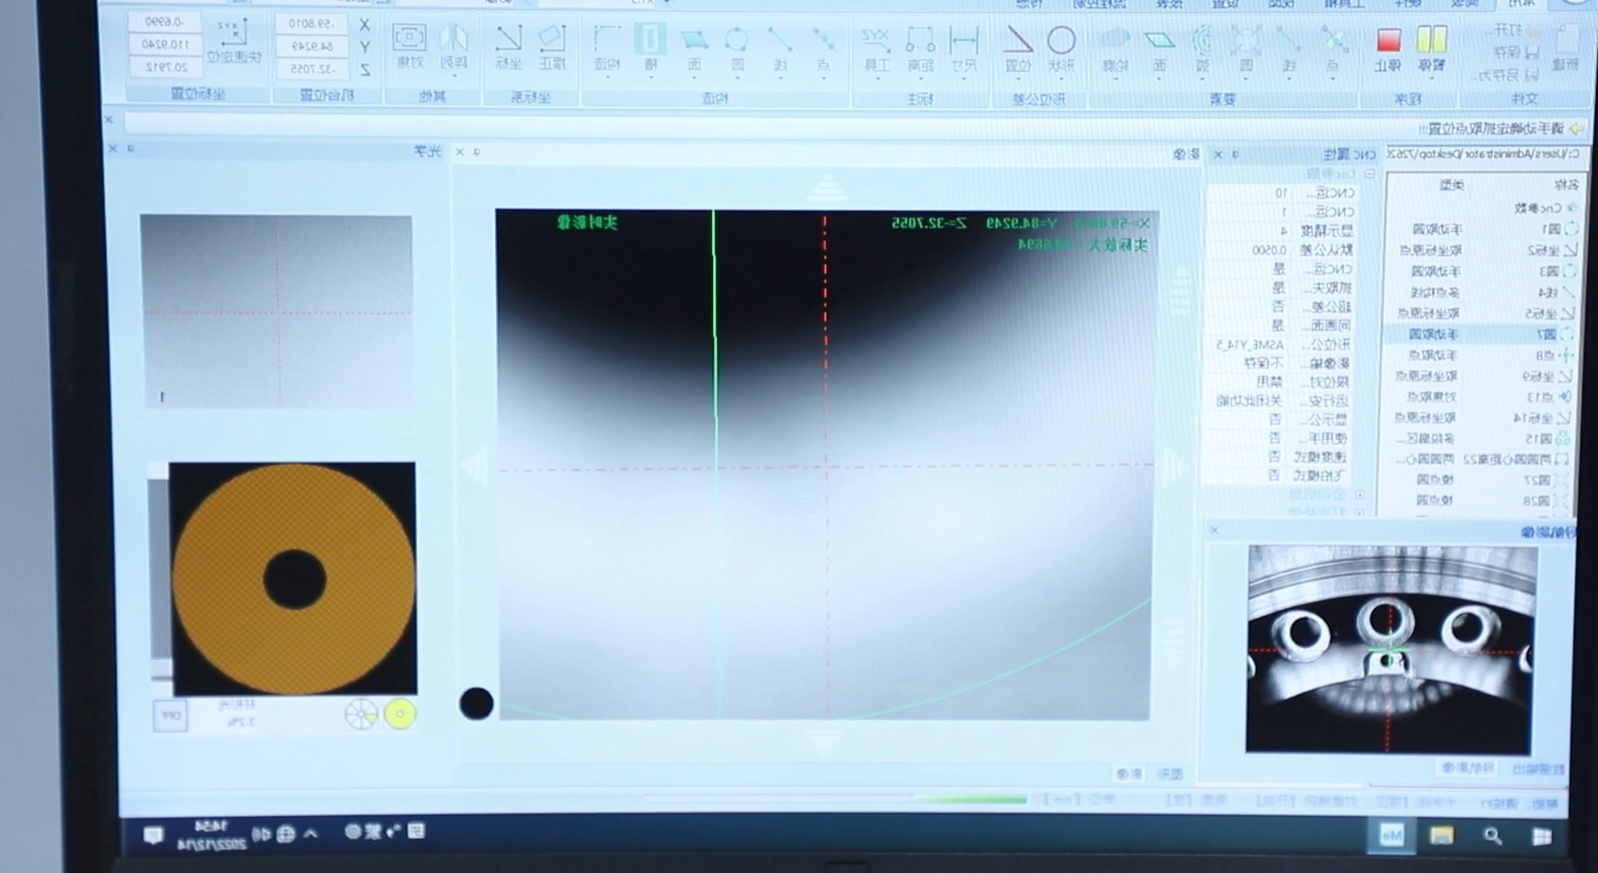Open the 流程控制 ribbon tab
1598x873 pixels.
(1100, 4)
